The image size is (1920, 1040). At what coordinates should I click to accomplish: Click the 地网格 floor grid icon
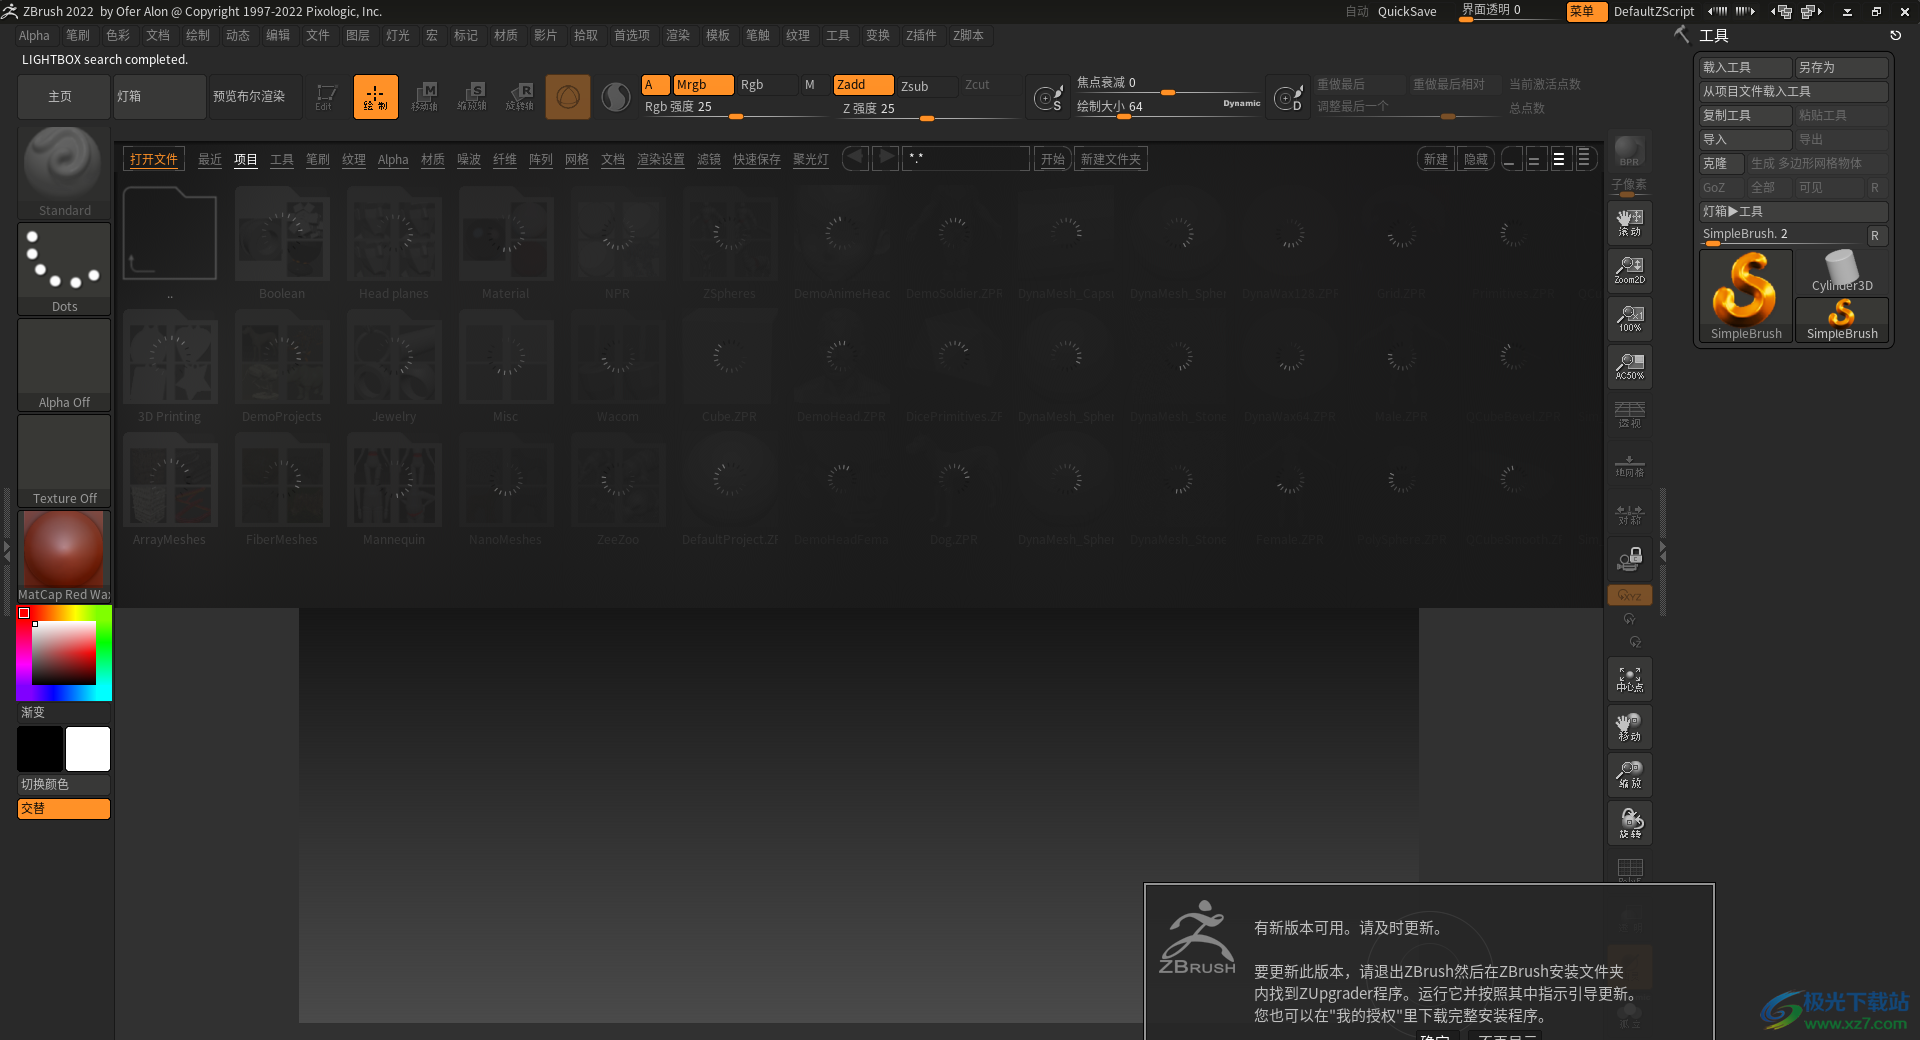point(1629,464)
